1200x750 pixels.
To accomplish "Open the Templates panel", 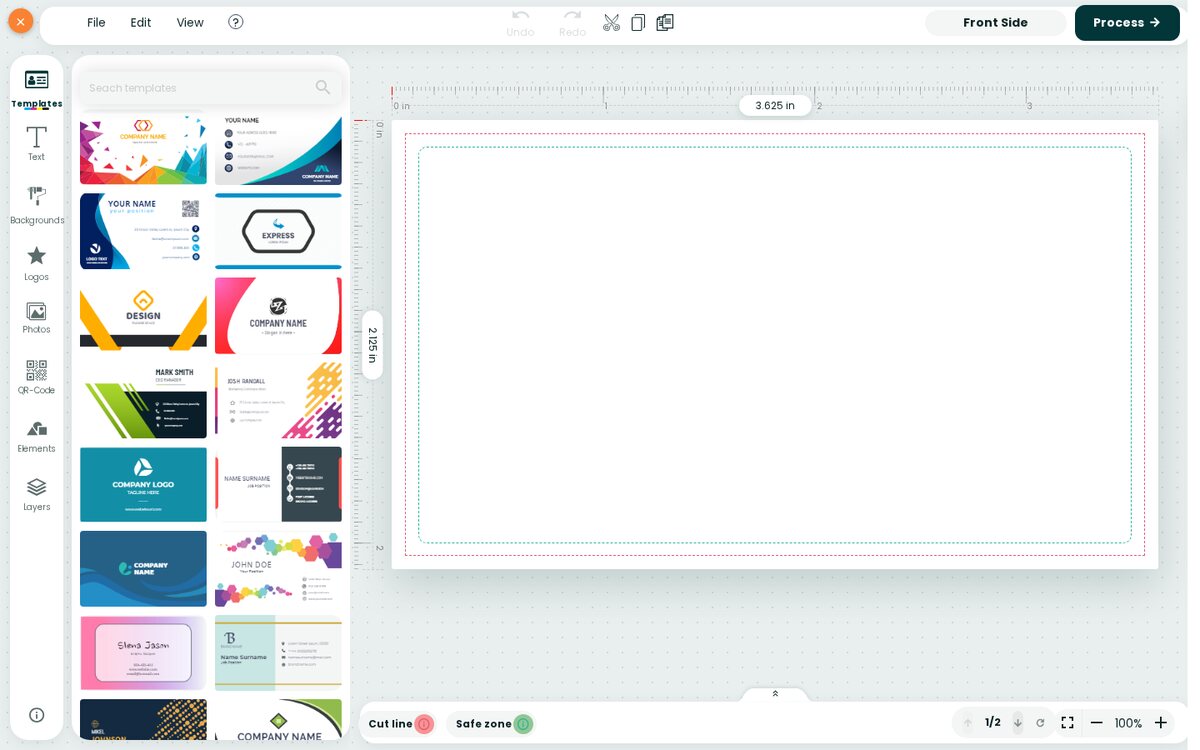I will click(x=37, y=88).
